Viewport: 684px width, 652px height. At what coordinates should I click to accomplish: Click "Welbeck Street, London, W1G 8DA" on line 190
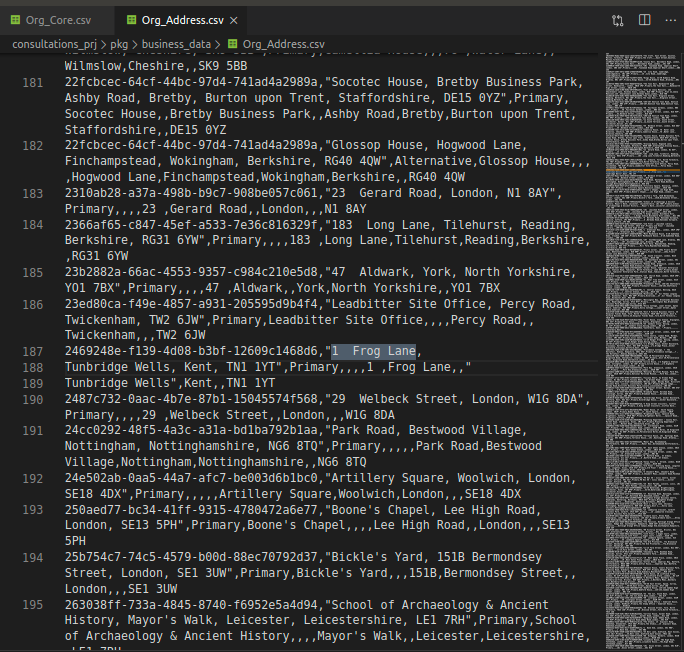pos(468,399)
